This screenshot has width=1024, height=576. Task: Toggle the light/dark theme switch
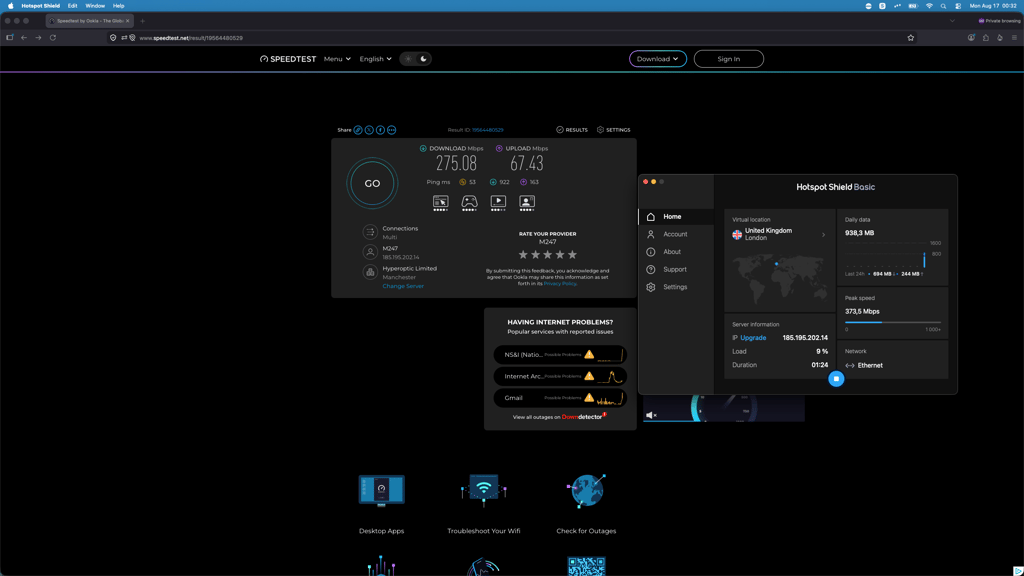(x=415, y=59)
